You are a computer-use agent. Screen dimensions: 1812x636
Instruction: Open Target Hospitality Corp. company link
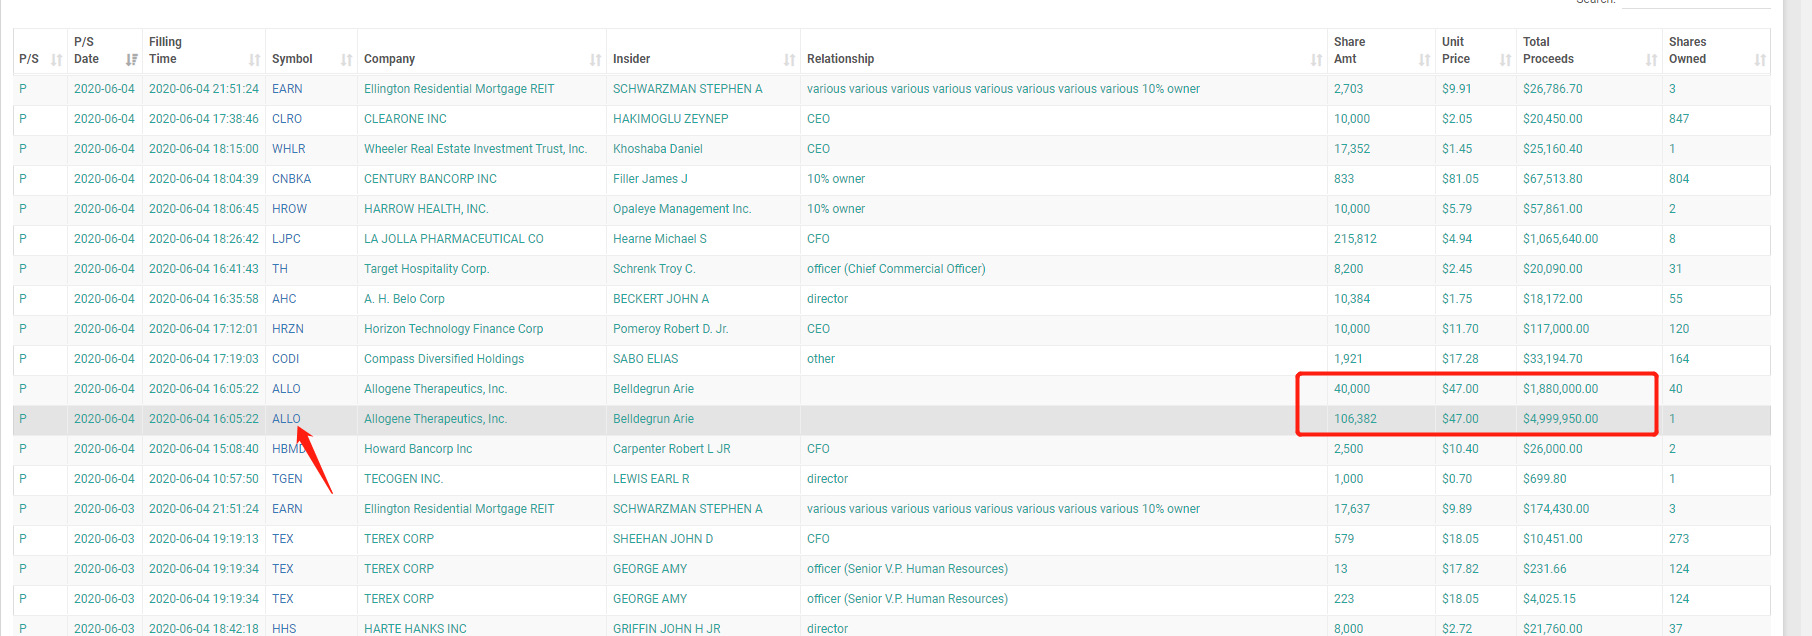427,269
